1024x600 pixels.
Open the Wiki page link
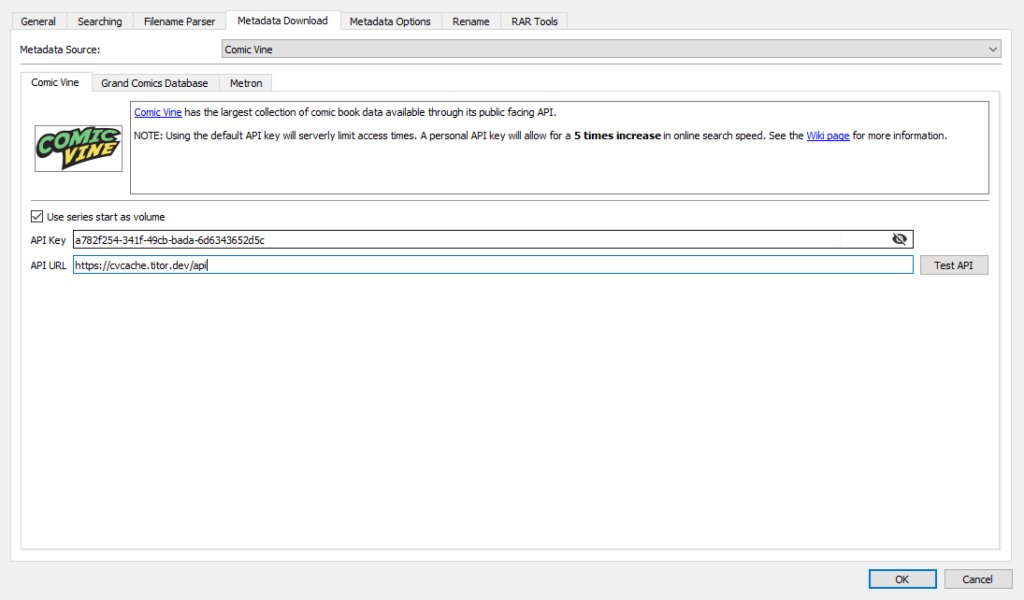pyautogui.click(x=828, y=136)
